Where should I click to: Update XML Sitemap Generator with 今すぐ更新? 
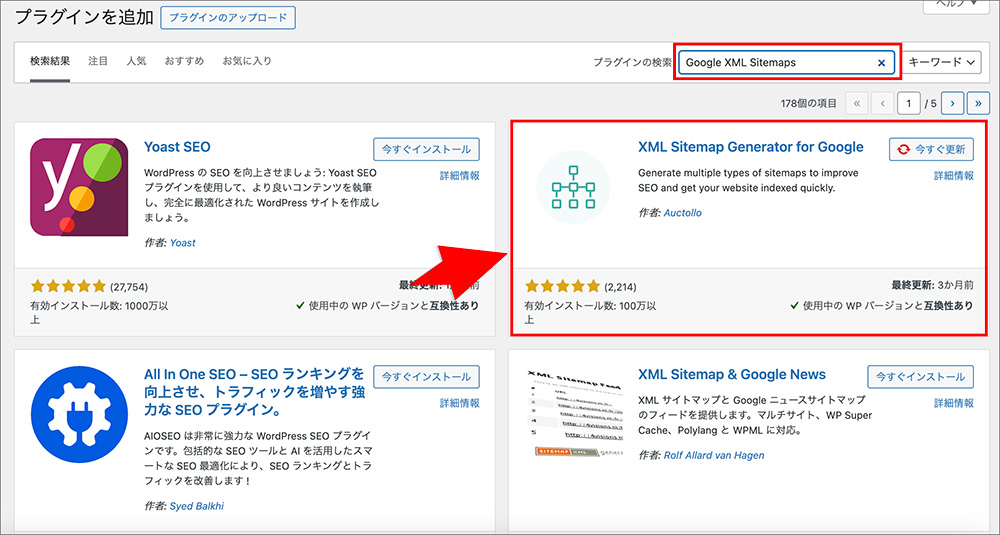coord(931,149)
